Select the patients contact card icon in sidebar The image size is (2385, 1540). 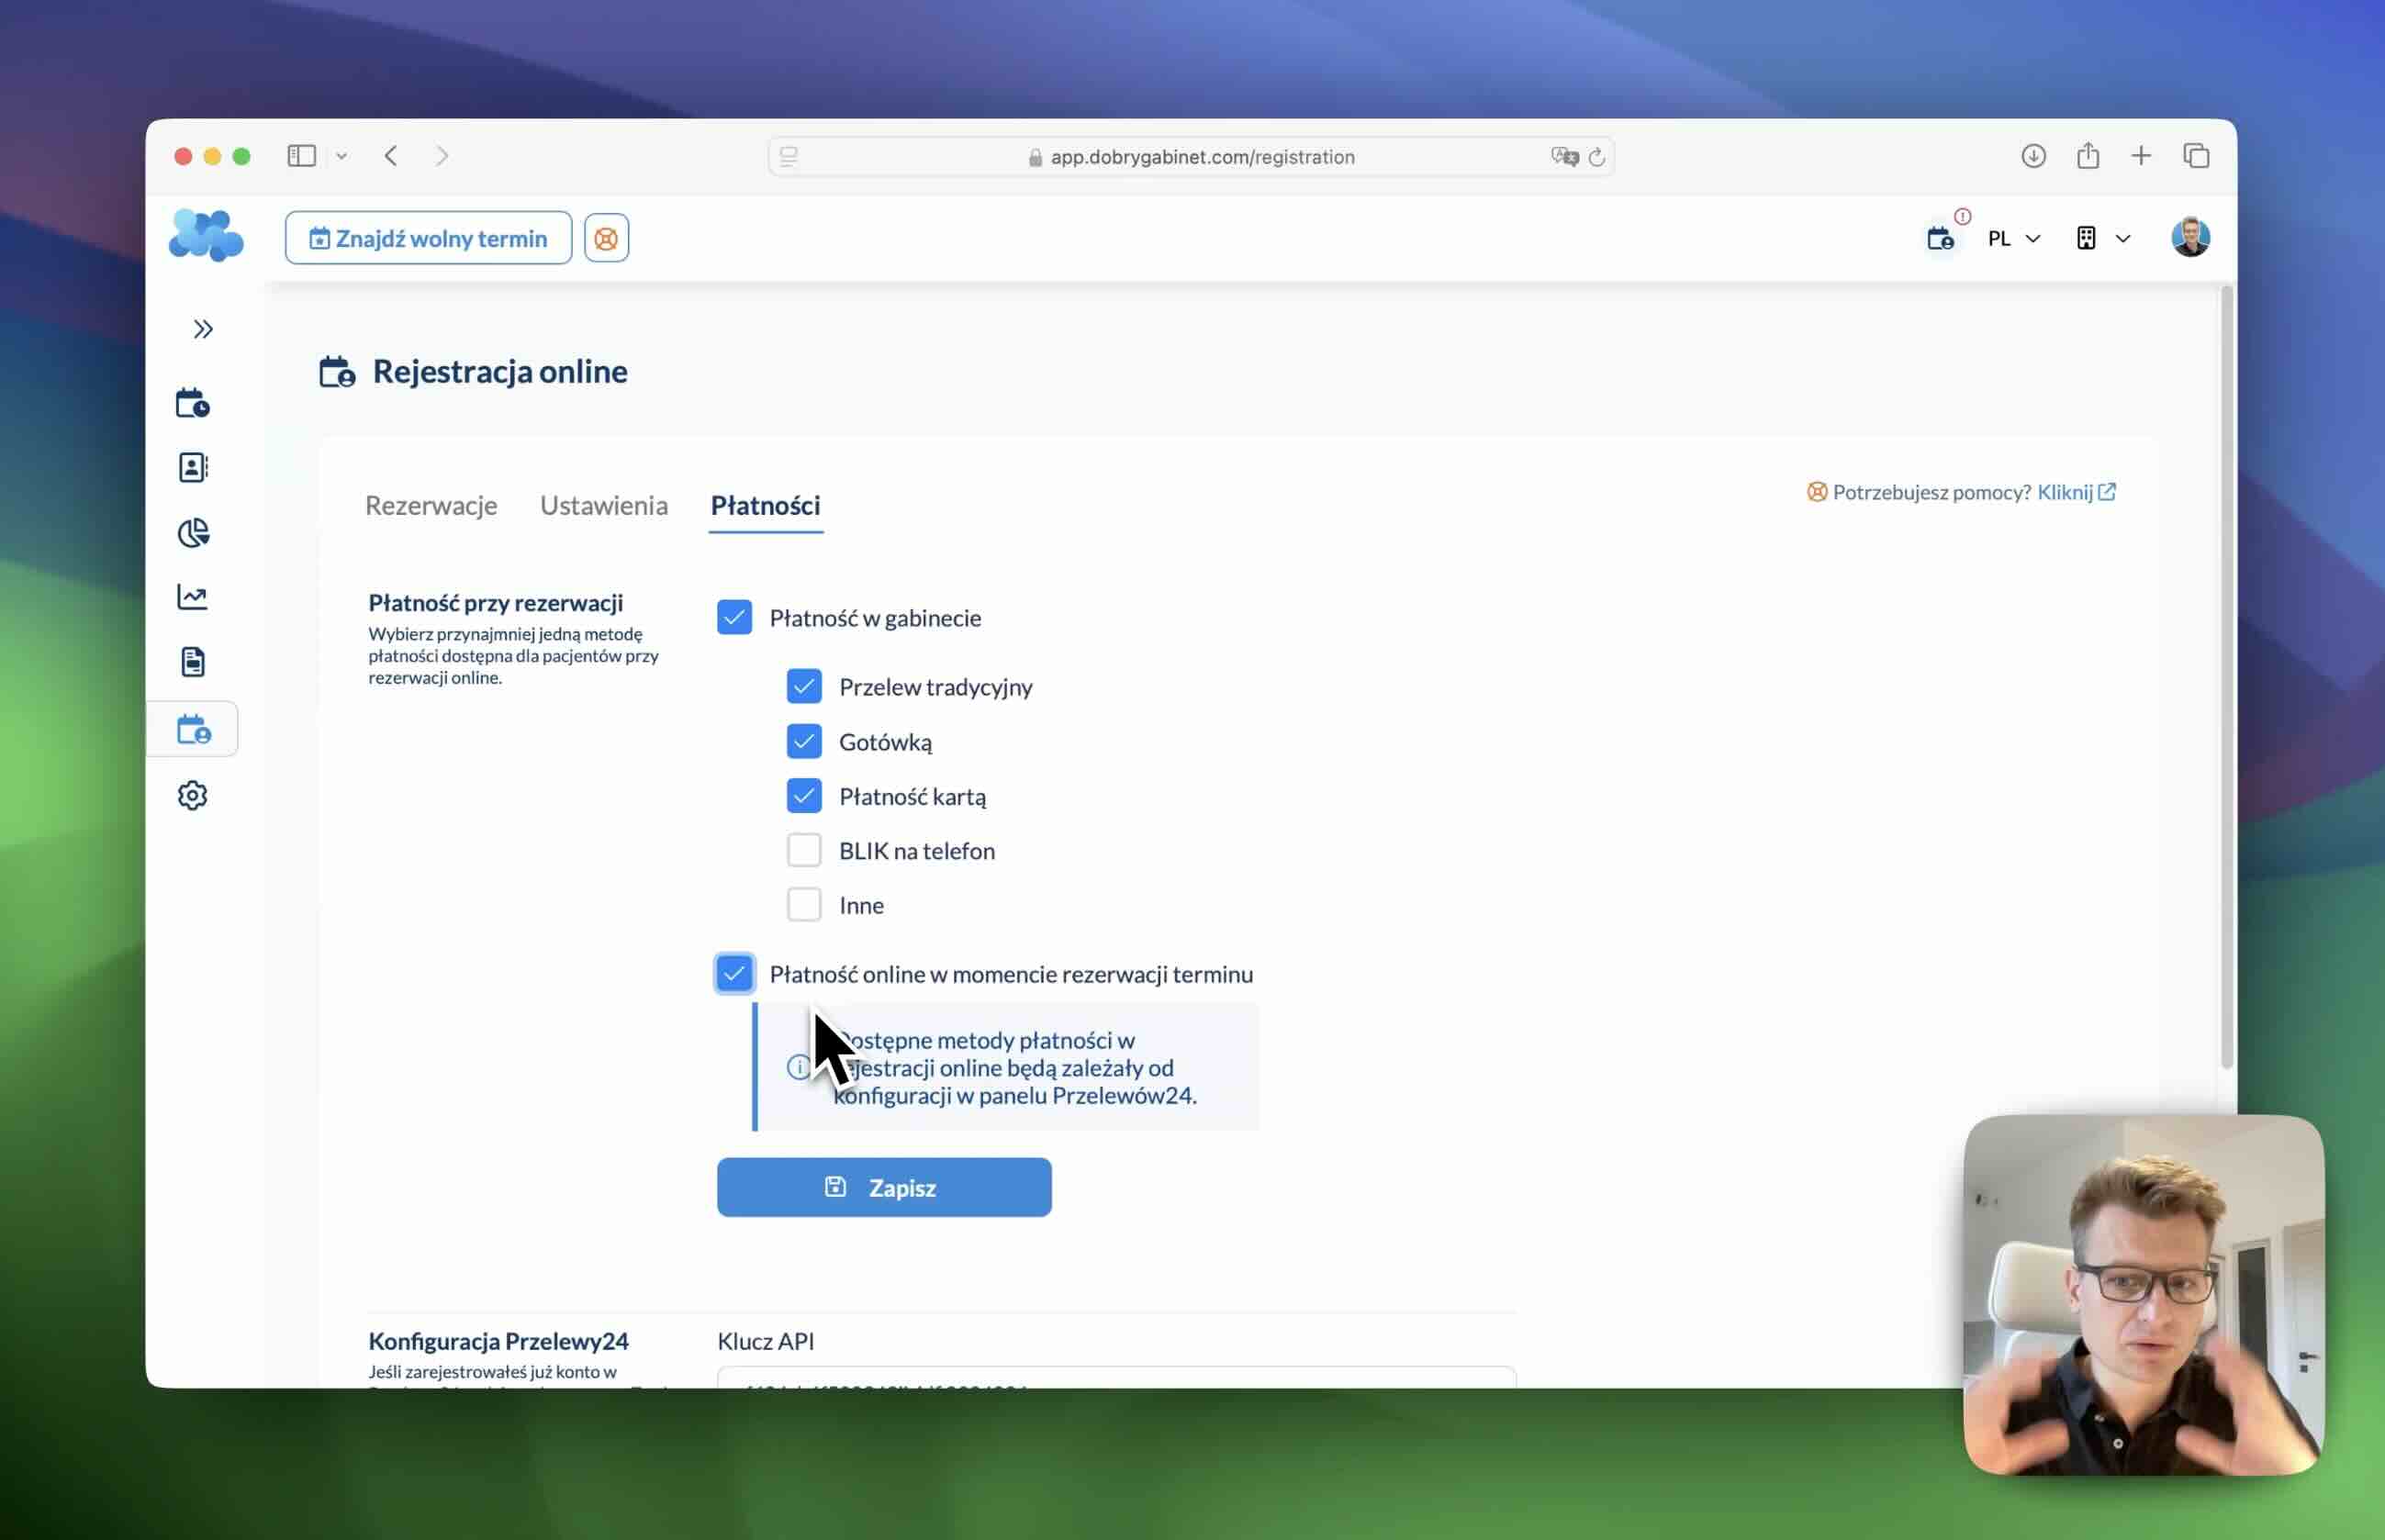click(193, 466)
